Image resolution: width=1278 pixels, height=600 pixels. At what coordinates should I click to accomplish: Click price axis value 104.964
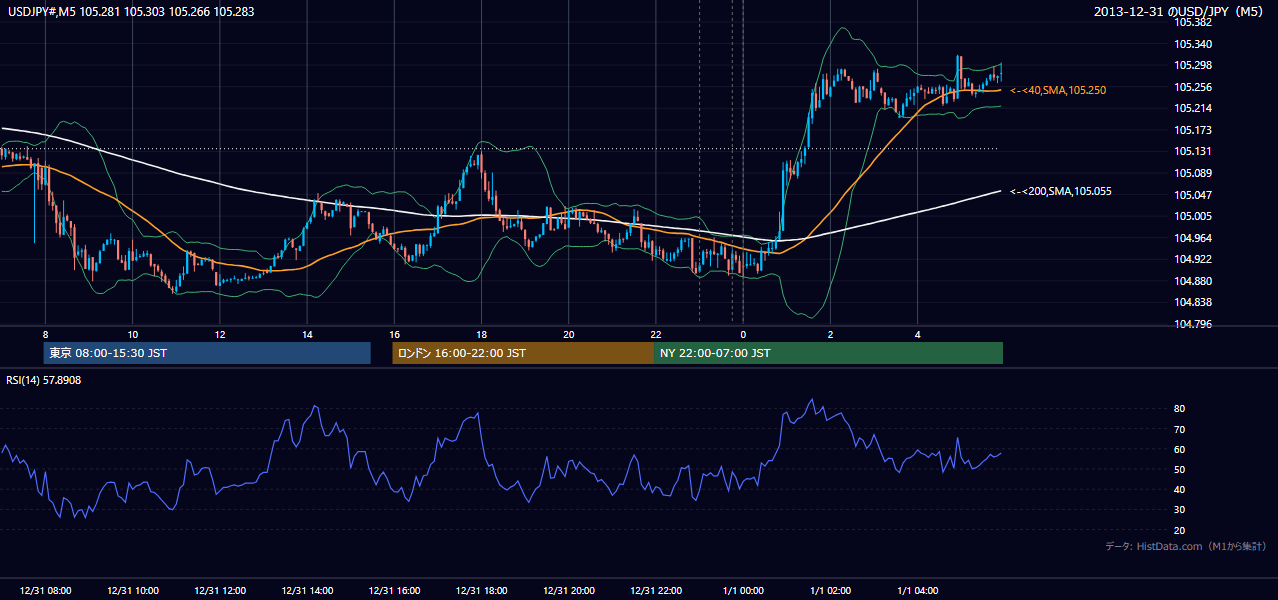1193,238
